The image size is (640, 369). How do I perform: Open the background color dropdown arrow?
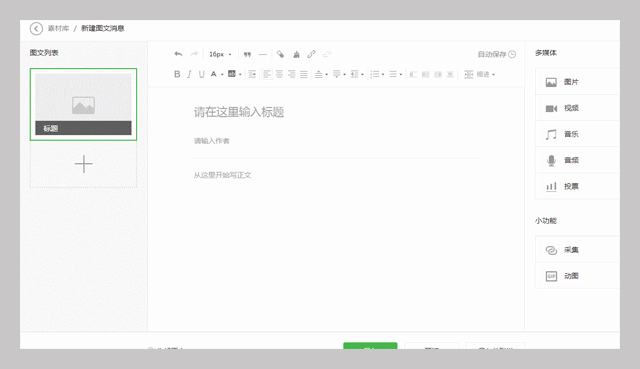pyautogui.click(x=240, y=74)
